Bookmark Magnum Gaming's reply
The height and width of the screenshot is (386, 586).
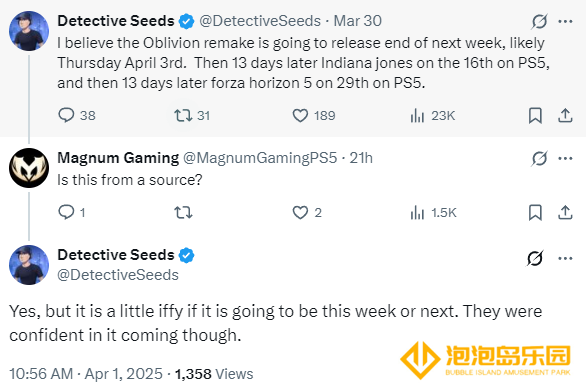click(535, 212)
